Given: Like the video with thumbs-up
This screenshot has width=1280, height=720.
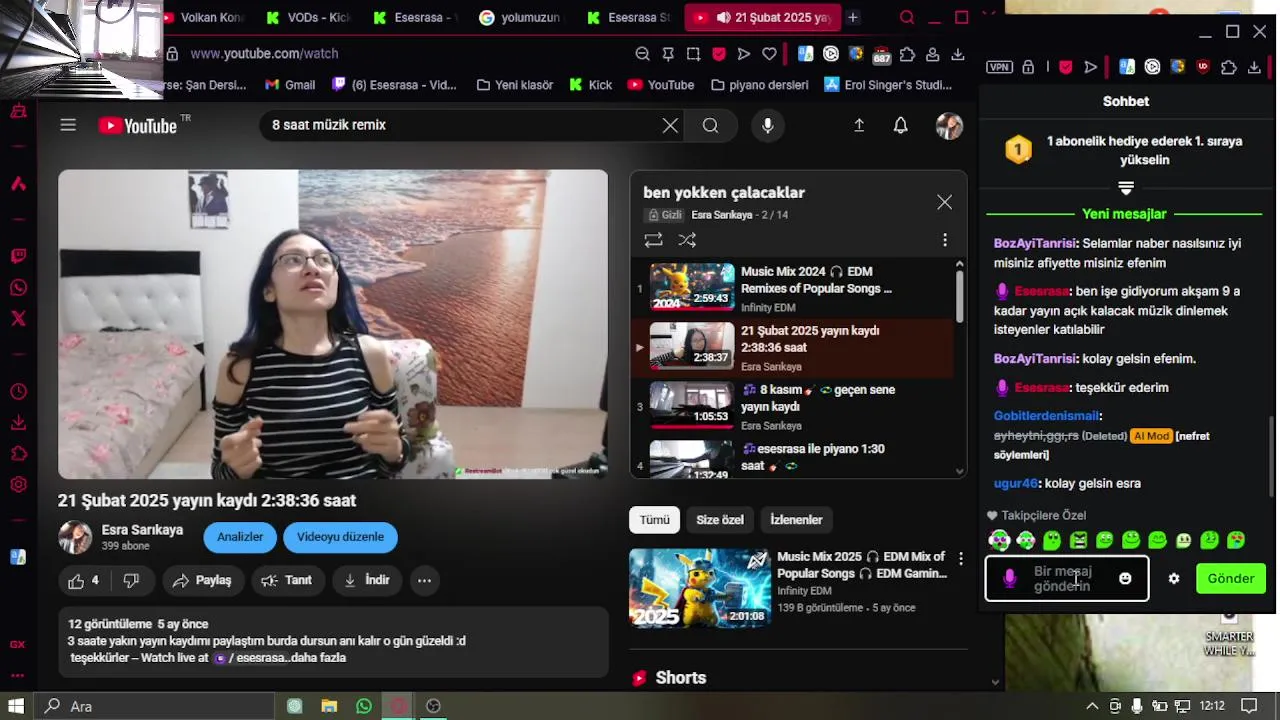Looking at the screenshot, I should pyautogui.click(x=84, y=580).
